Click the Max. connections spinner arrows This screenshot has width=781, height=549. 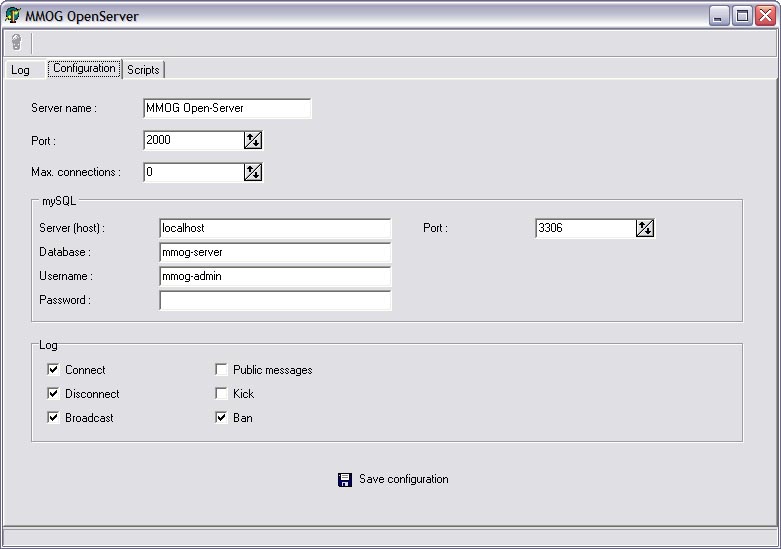pos(253,173)
